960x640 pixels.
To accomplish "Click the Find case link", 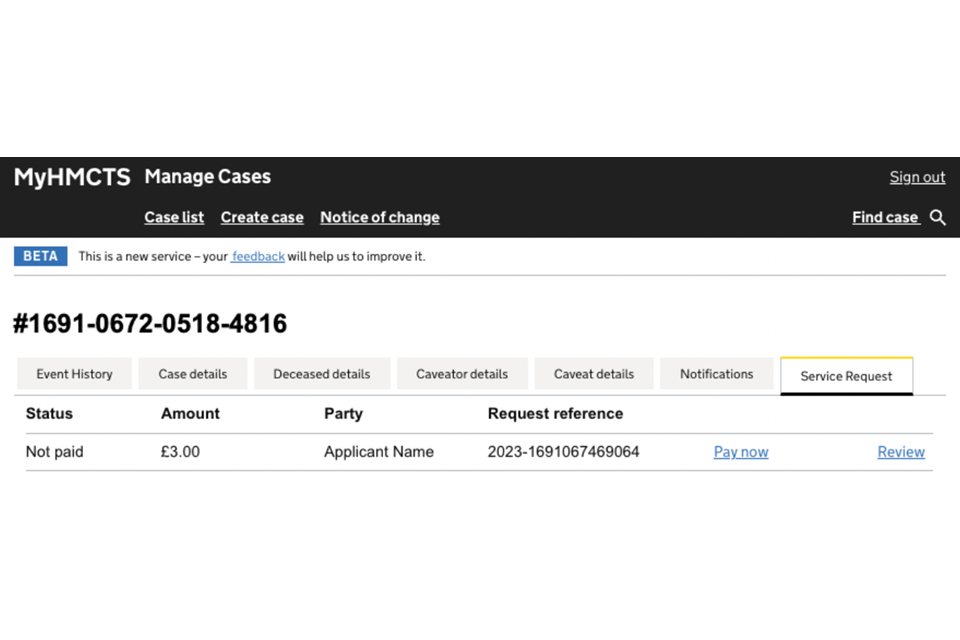I will tap(885, 217).
